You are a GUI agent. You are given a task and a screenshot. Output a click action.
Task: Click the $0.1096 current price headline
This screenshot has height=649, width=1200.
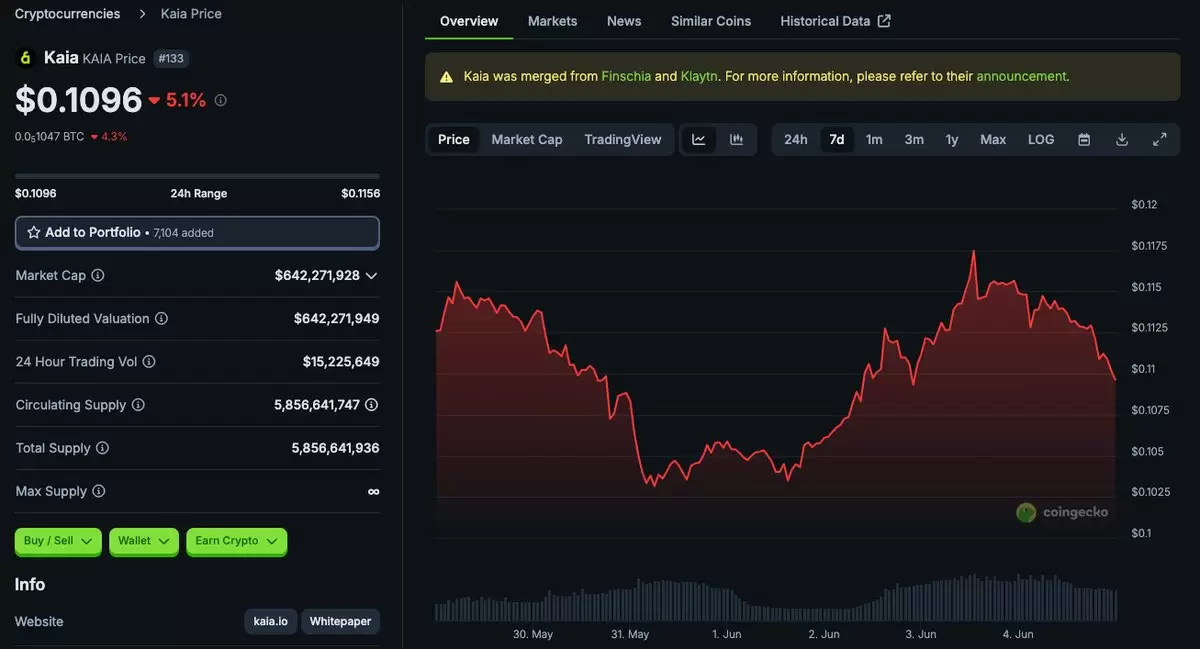[x=79, y=100]
